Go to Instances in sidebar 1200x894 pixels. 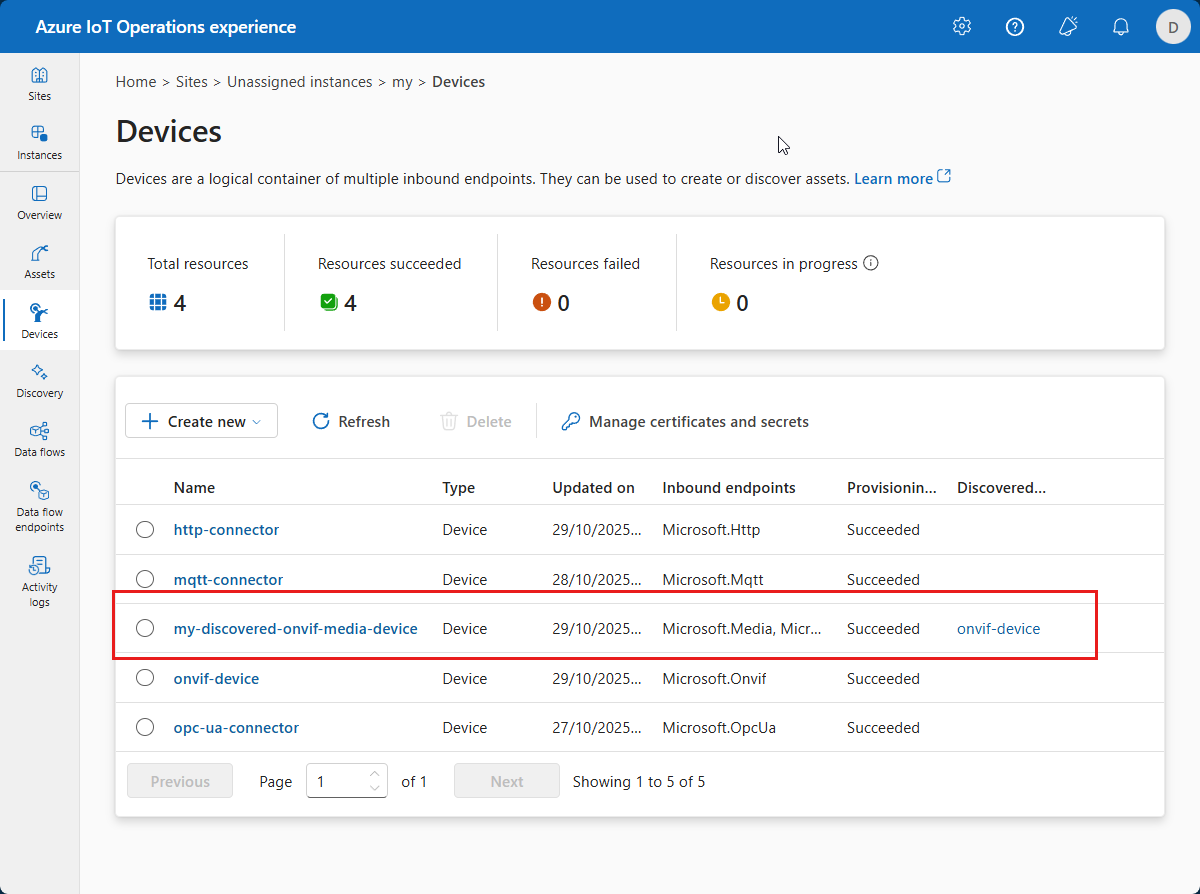pyautogui.click(x=39, y=143)
